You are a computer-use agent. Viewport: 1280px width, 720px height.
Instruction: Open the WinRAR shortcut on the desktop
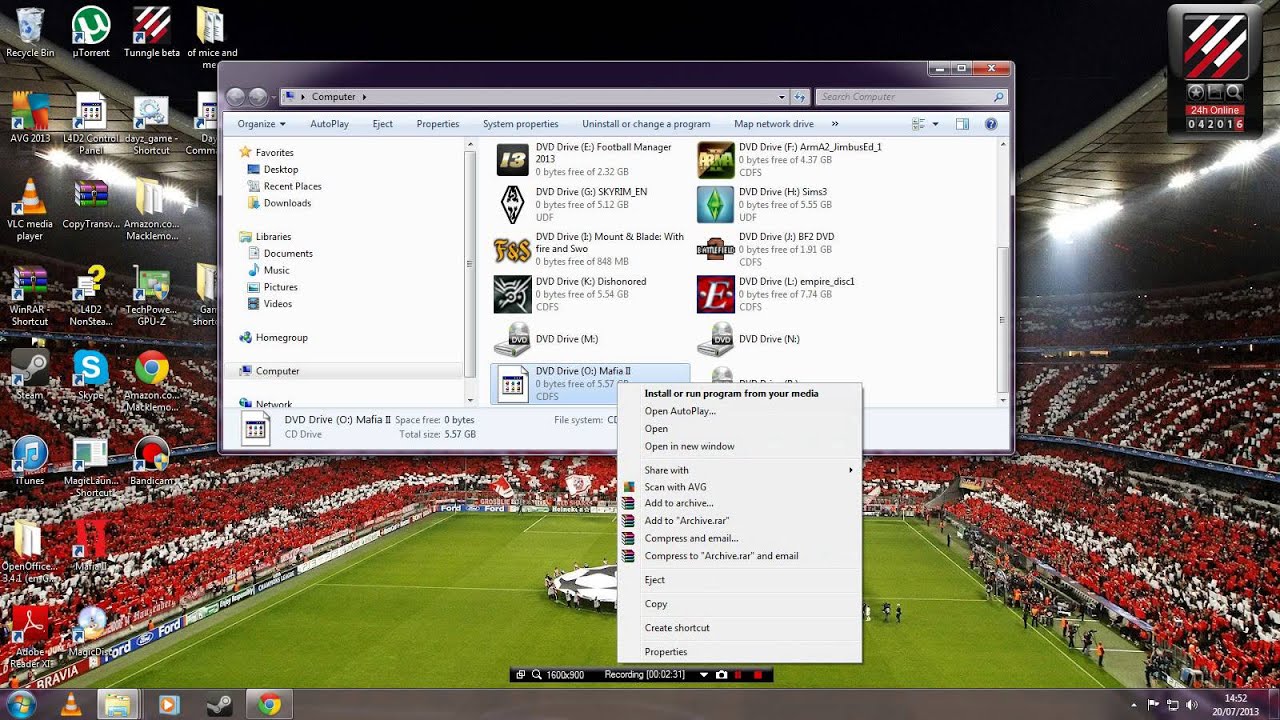(30, 296)
